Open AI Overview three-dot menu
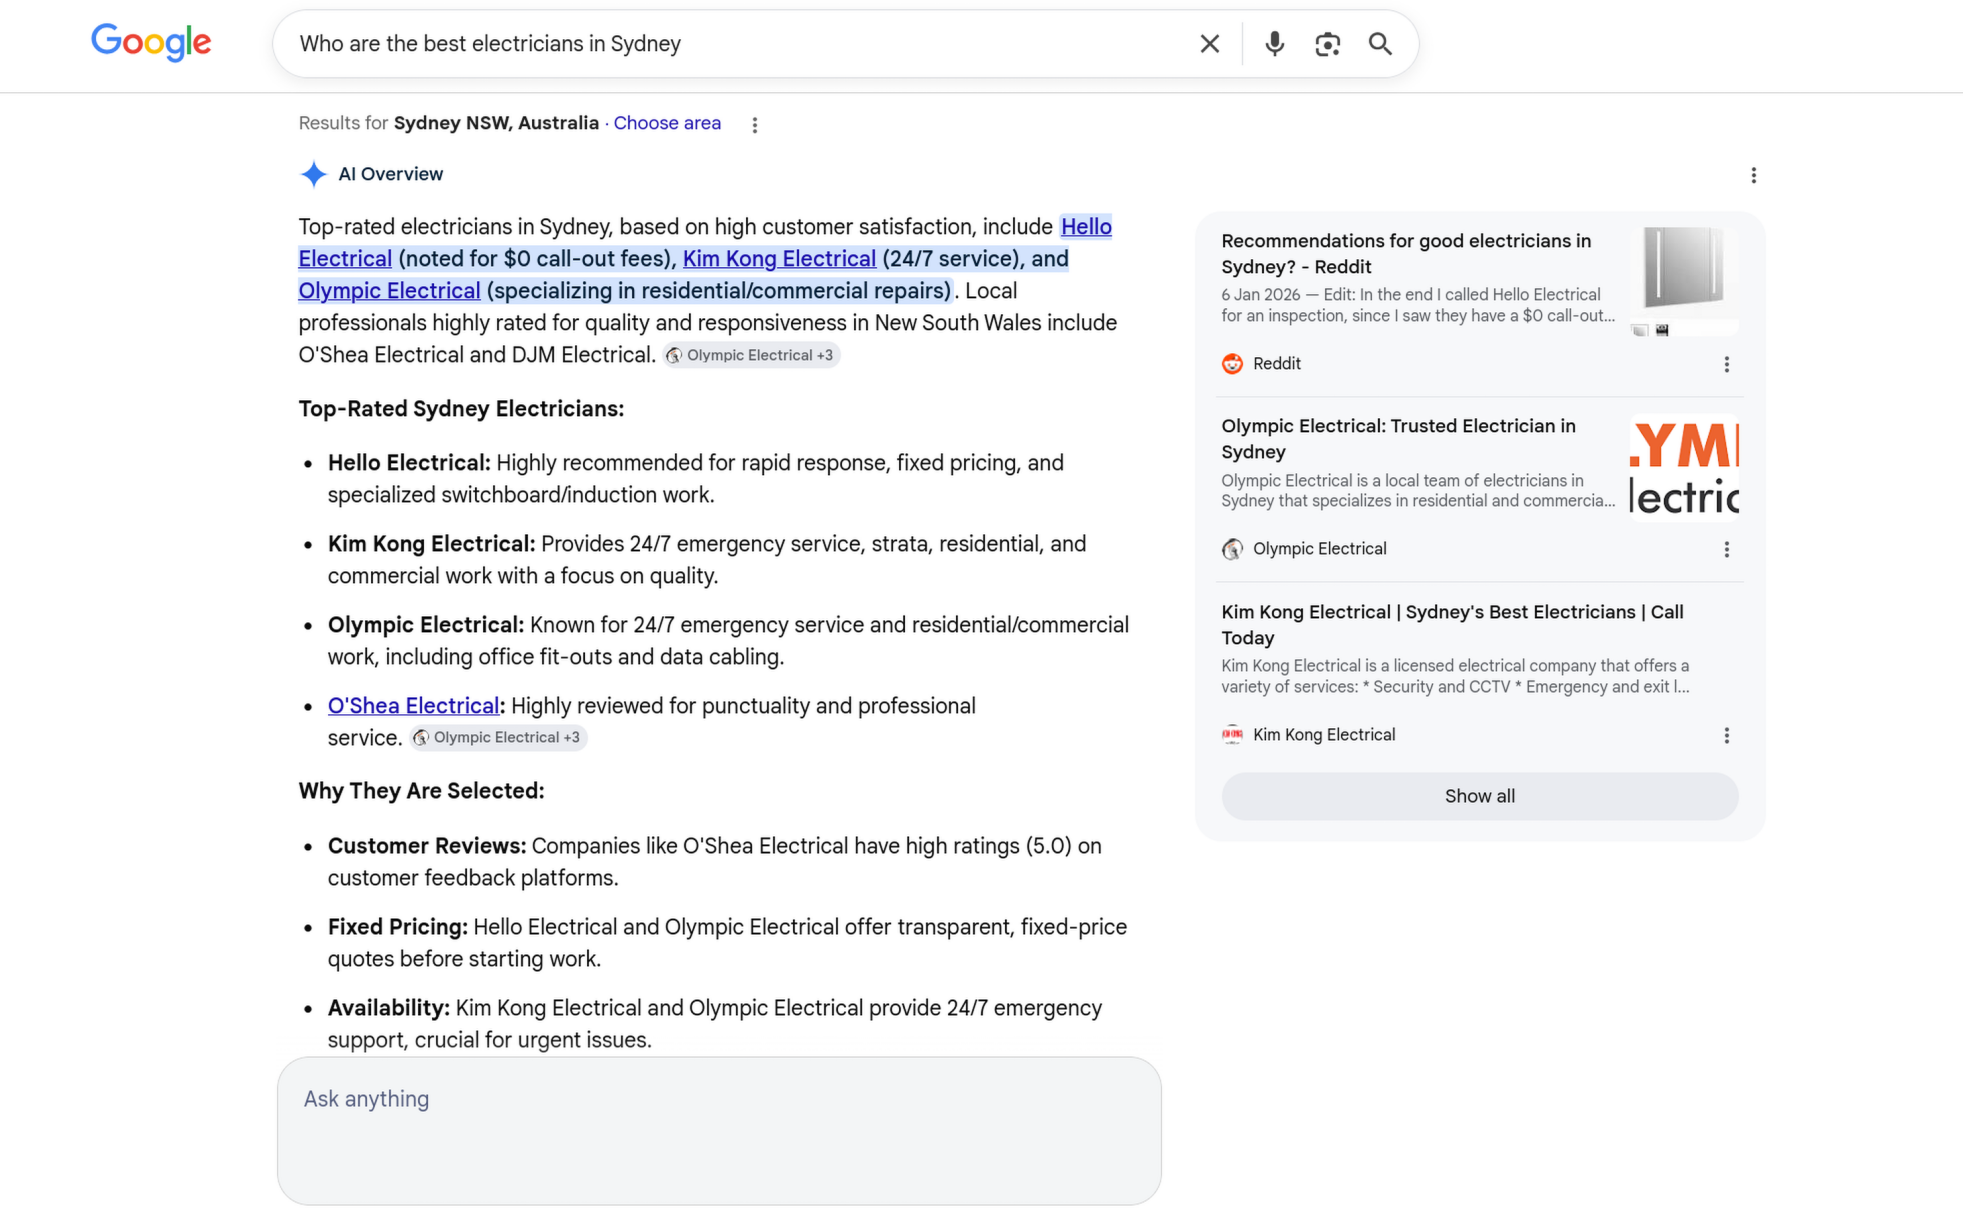The width and height of the screenshot is (1963, 1229). pyautogui.click(x=1753, y=175)
